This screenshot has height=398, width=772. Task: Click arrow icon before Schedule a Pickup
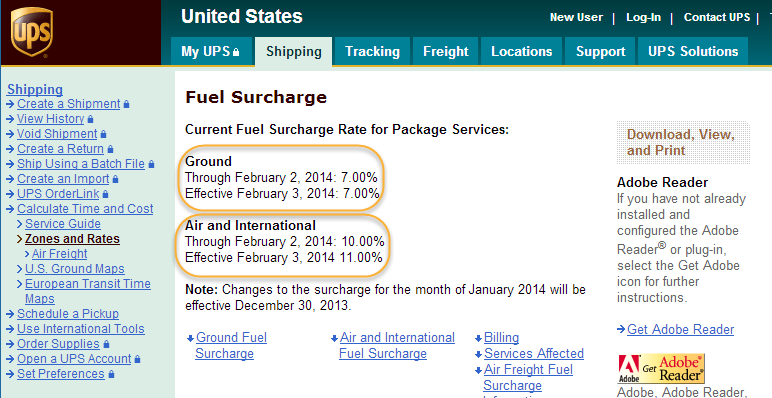tap(11, 314)
